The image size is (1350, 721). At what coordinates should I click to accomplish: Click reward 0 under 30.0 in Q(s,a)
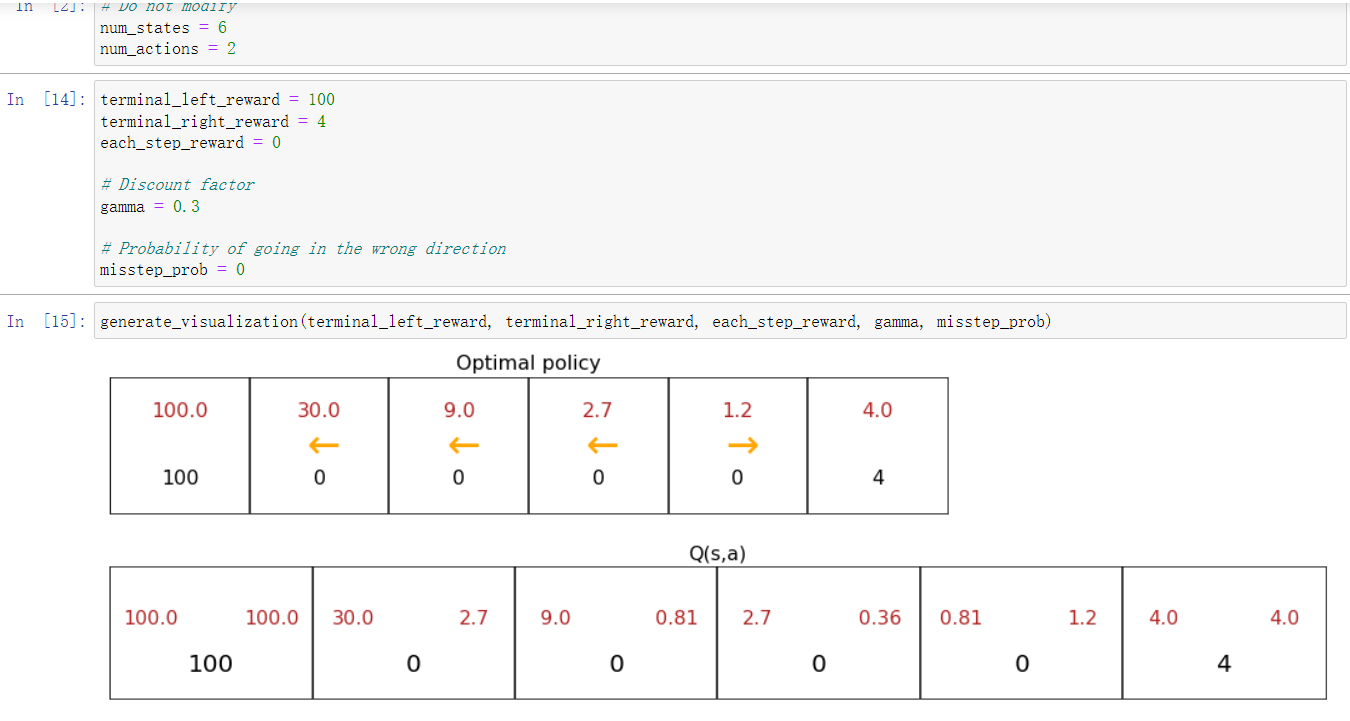click(413, 663)
